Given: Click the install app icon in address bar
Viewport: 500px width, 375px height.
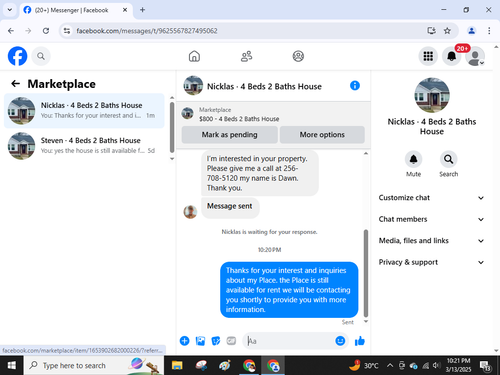Looking at the screenshot, I should tap(431, 31).
